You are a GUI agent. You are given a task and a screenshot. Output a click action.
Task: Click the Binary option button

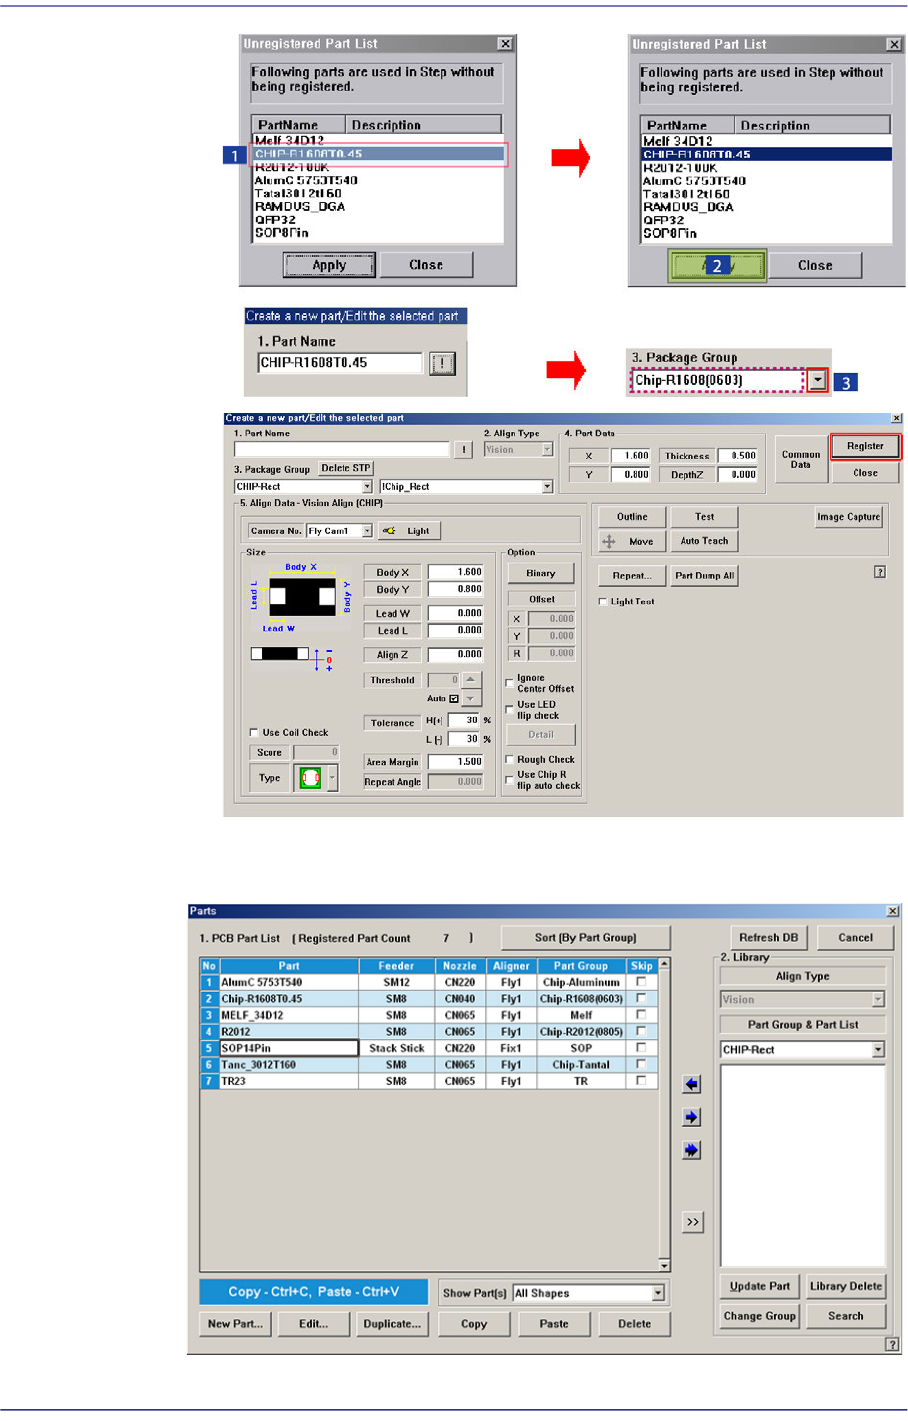541,574
